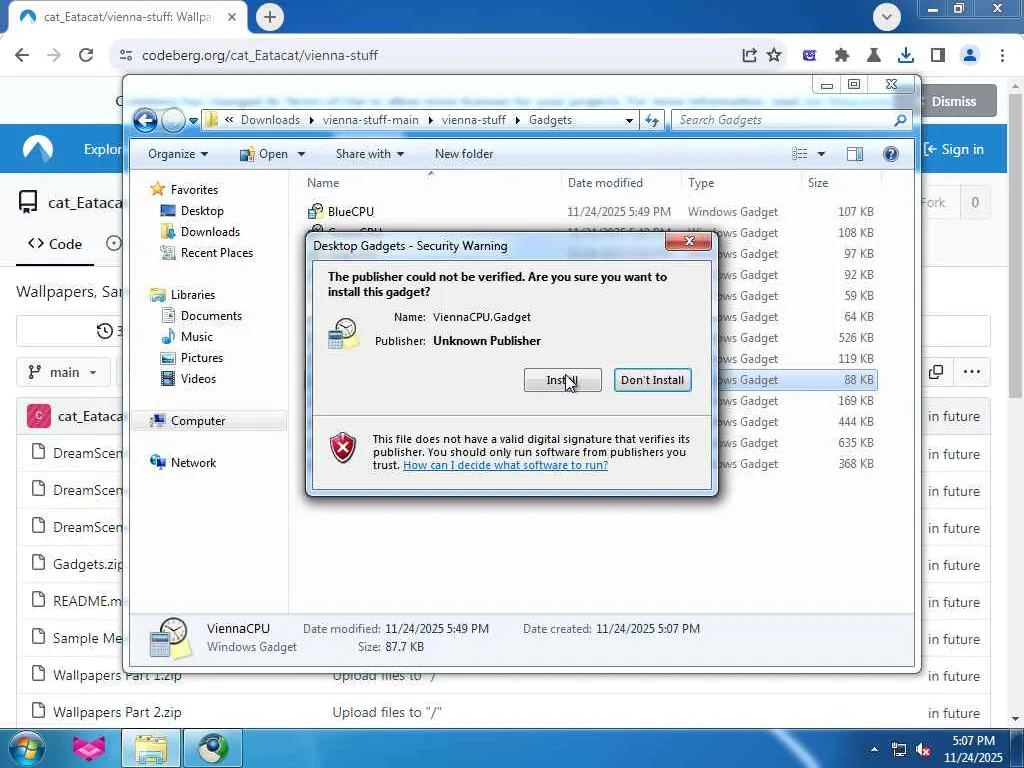Click Install in the security warning dialog
1024x768 pixels.
(562, 380)
